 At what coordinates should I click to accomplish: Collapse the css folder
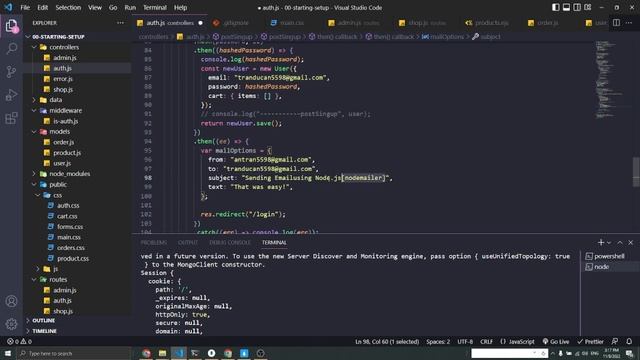[77, 195]
